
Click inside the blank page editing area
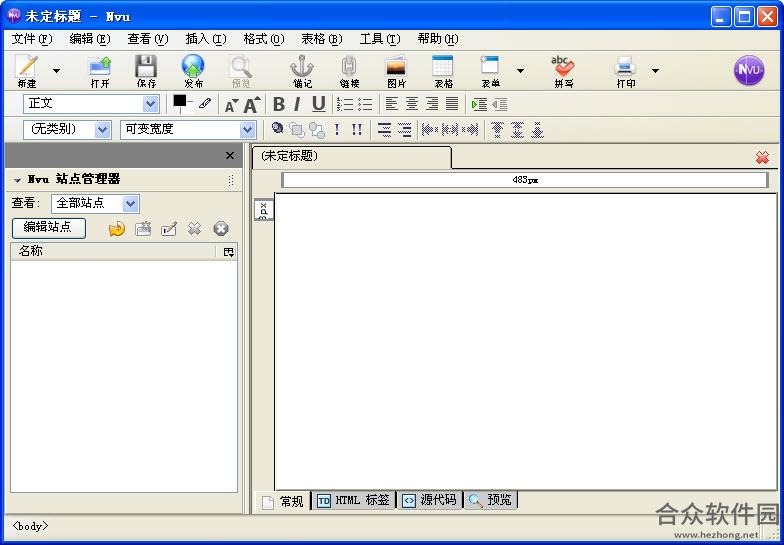pyautogui.click(x=526, y=342)
